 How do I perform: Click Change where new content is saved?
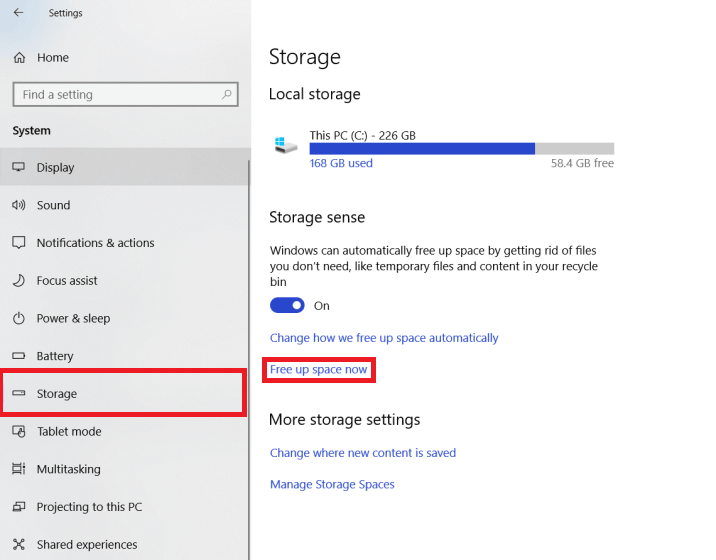point(363,453)
